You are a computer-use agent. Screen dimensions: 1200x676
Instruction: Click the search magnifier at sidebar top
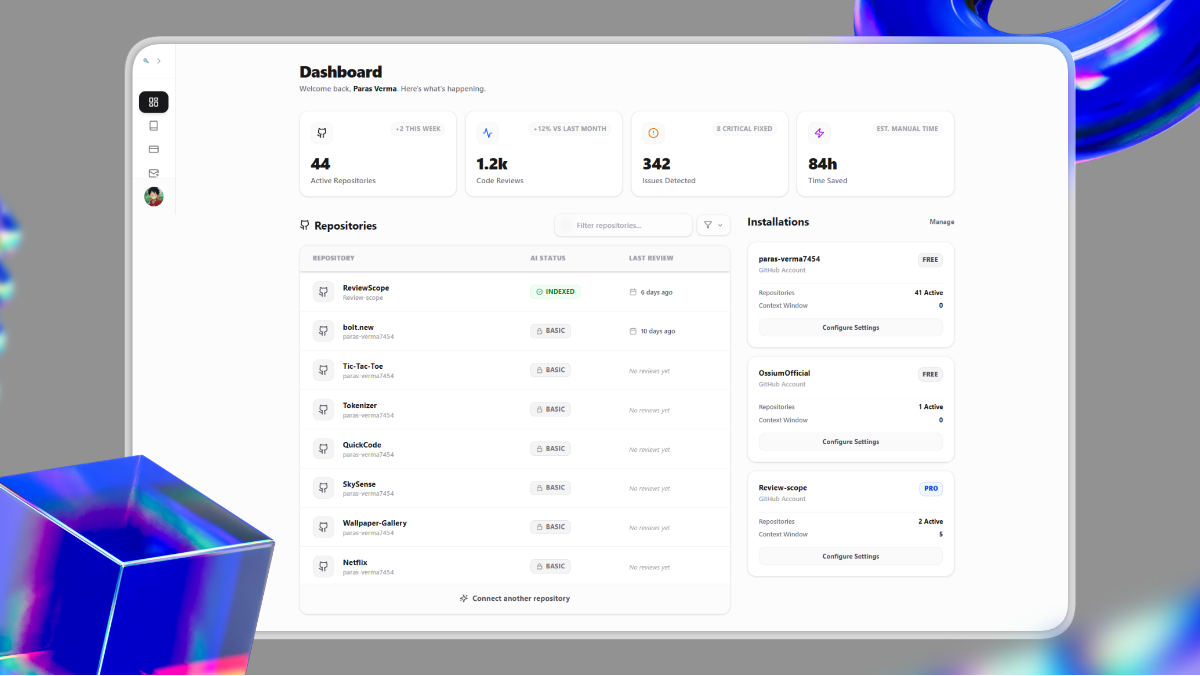point(148,60)
